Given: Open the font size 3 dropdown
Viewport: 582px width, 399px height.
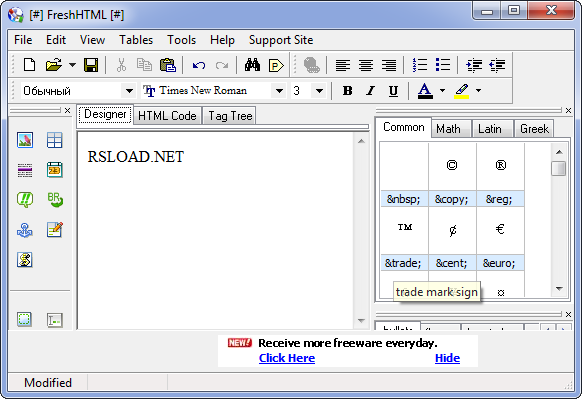Looking at the screenshot, I should [319, 91].
